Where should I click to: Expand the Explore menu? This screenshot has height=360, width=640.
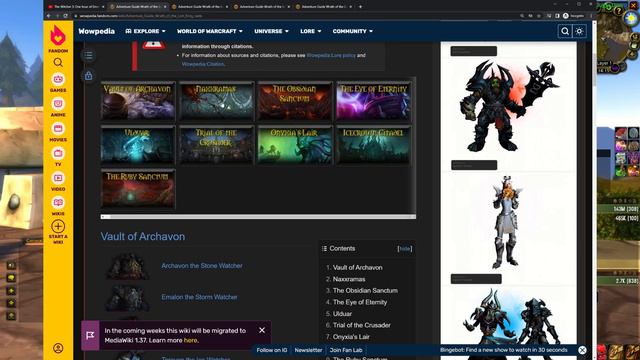(x=145, y=31)
